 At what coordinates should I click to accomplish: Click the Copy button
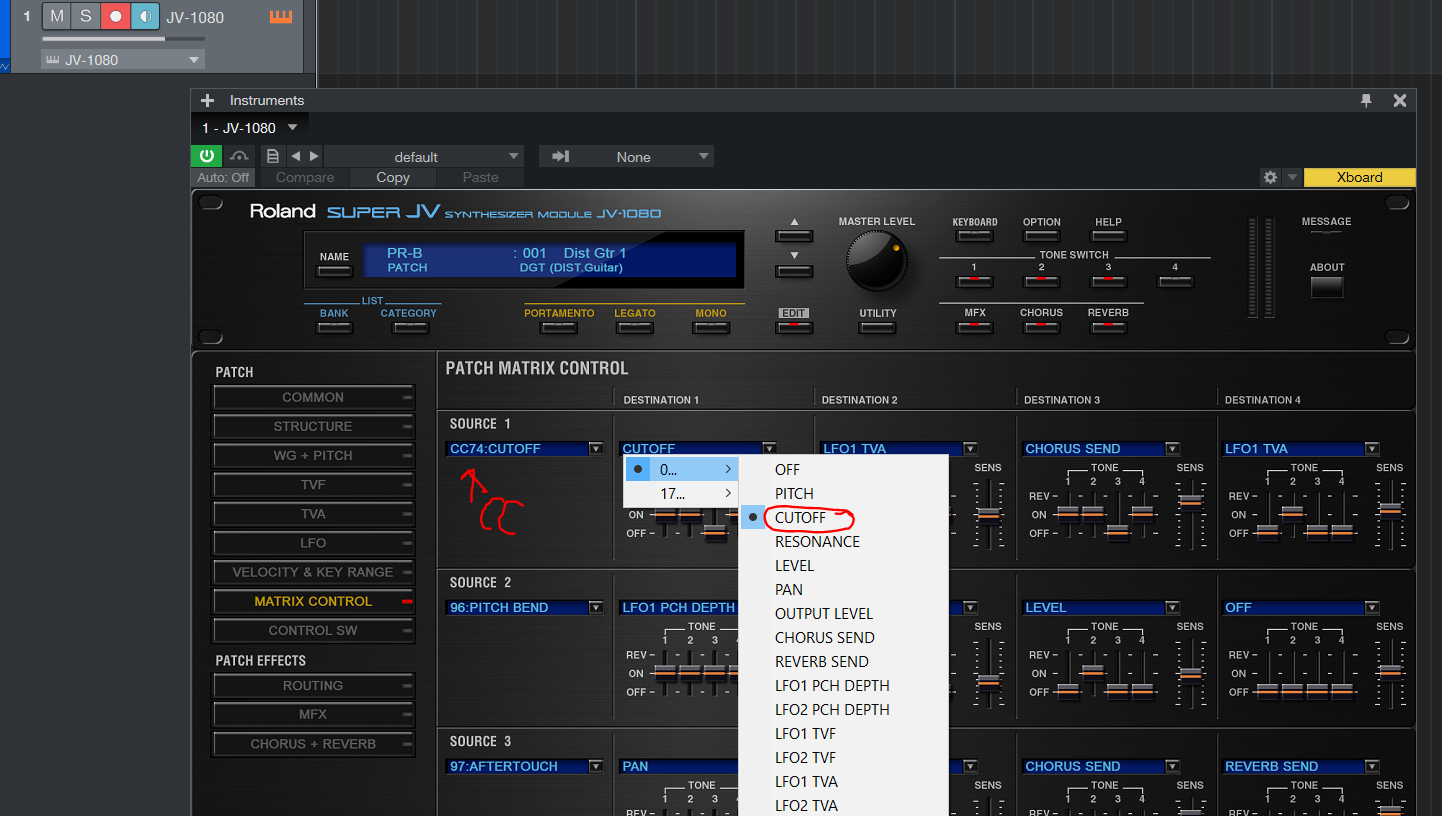393,177
